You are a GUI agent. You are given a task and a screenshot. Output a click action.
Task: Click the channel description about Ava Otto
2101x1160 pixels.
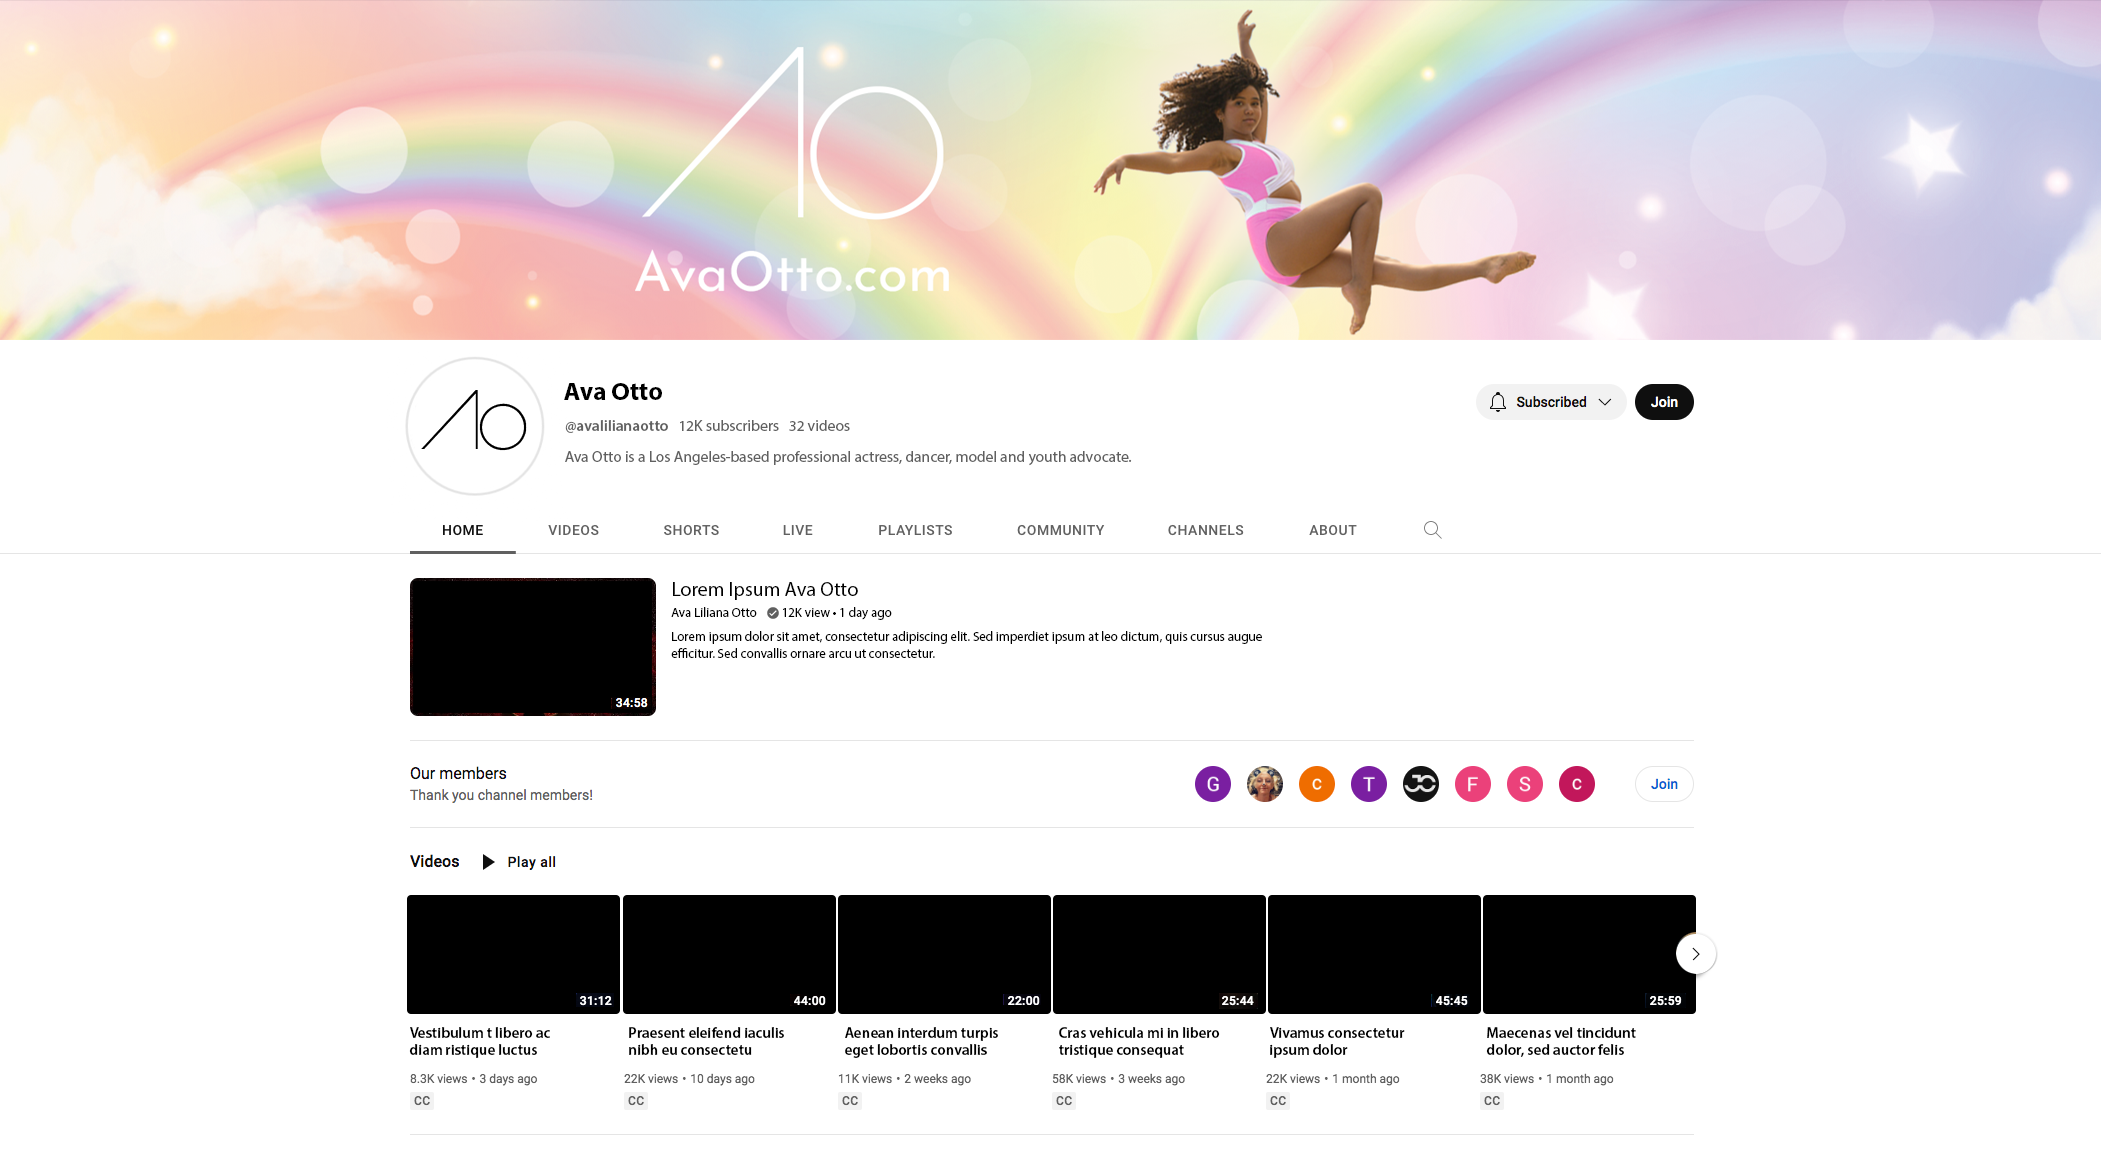pyautogui.click(x=848, y=457)
